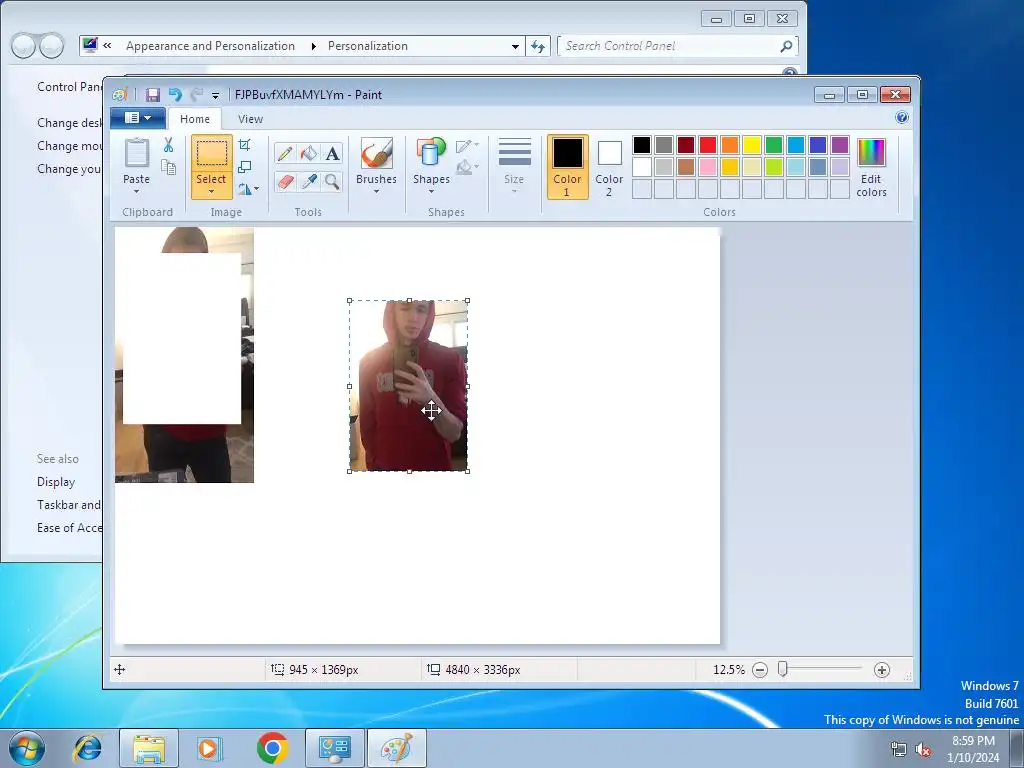
Task: Click the Resize icon in Image group
Action: [x=244, y=167]
